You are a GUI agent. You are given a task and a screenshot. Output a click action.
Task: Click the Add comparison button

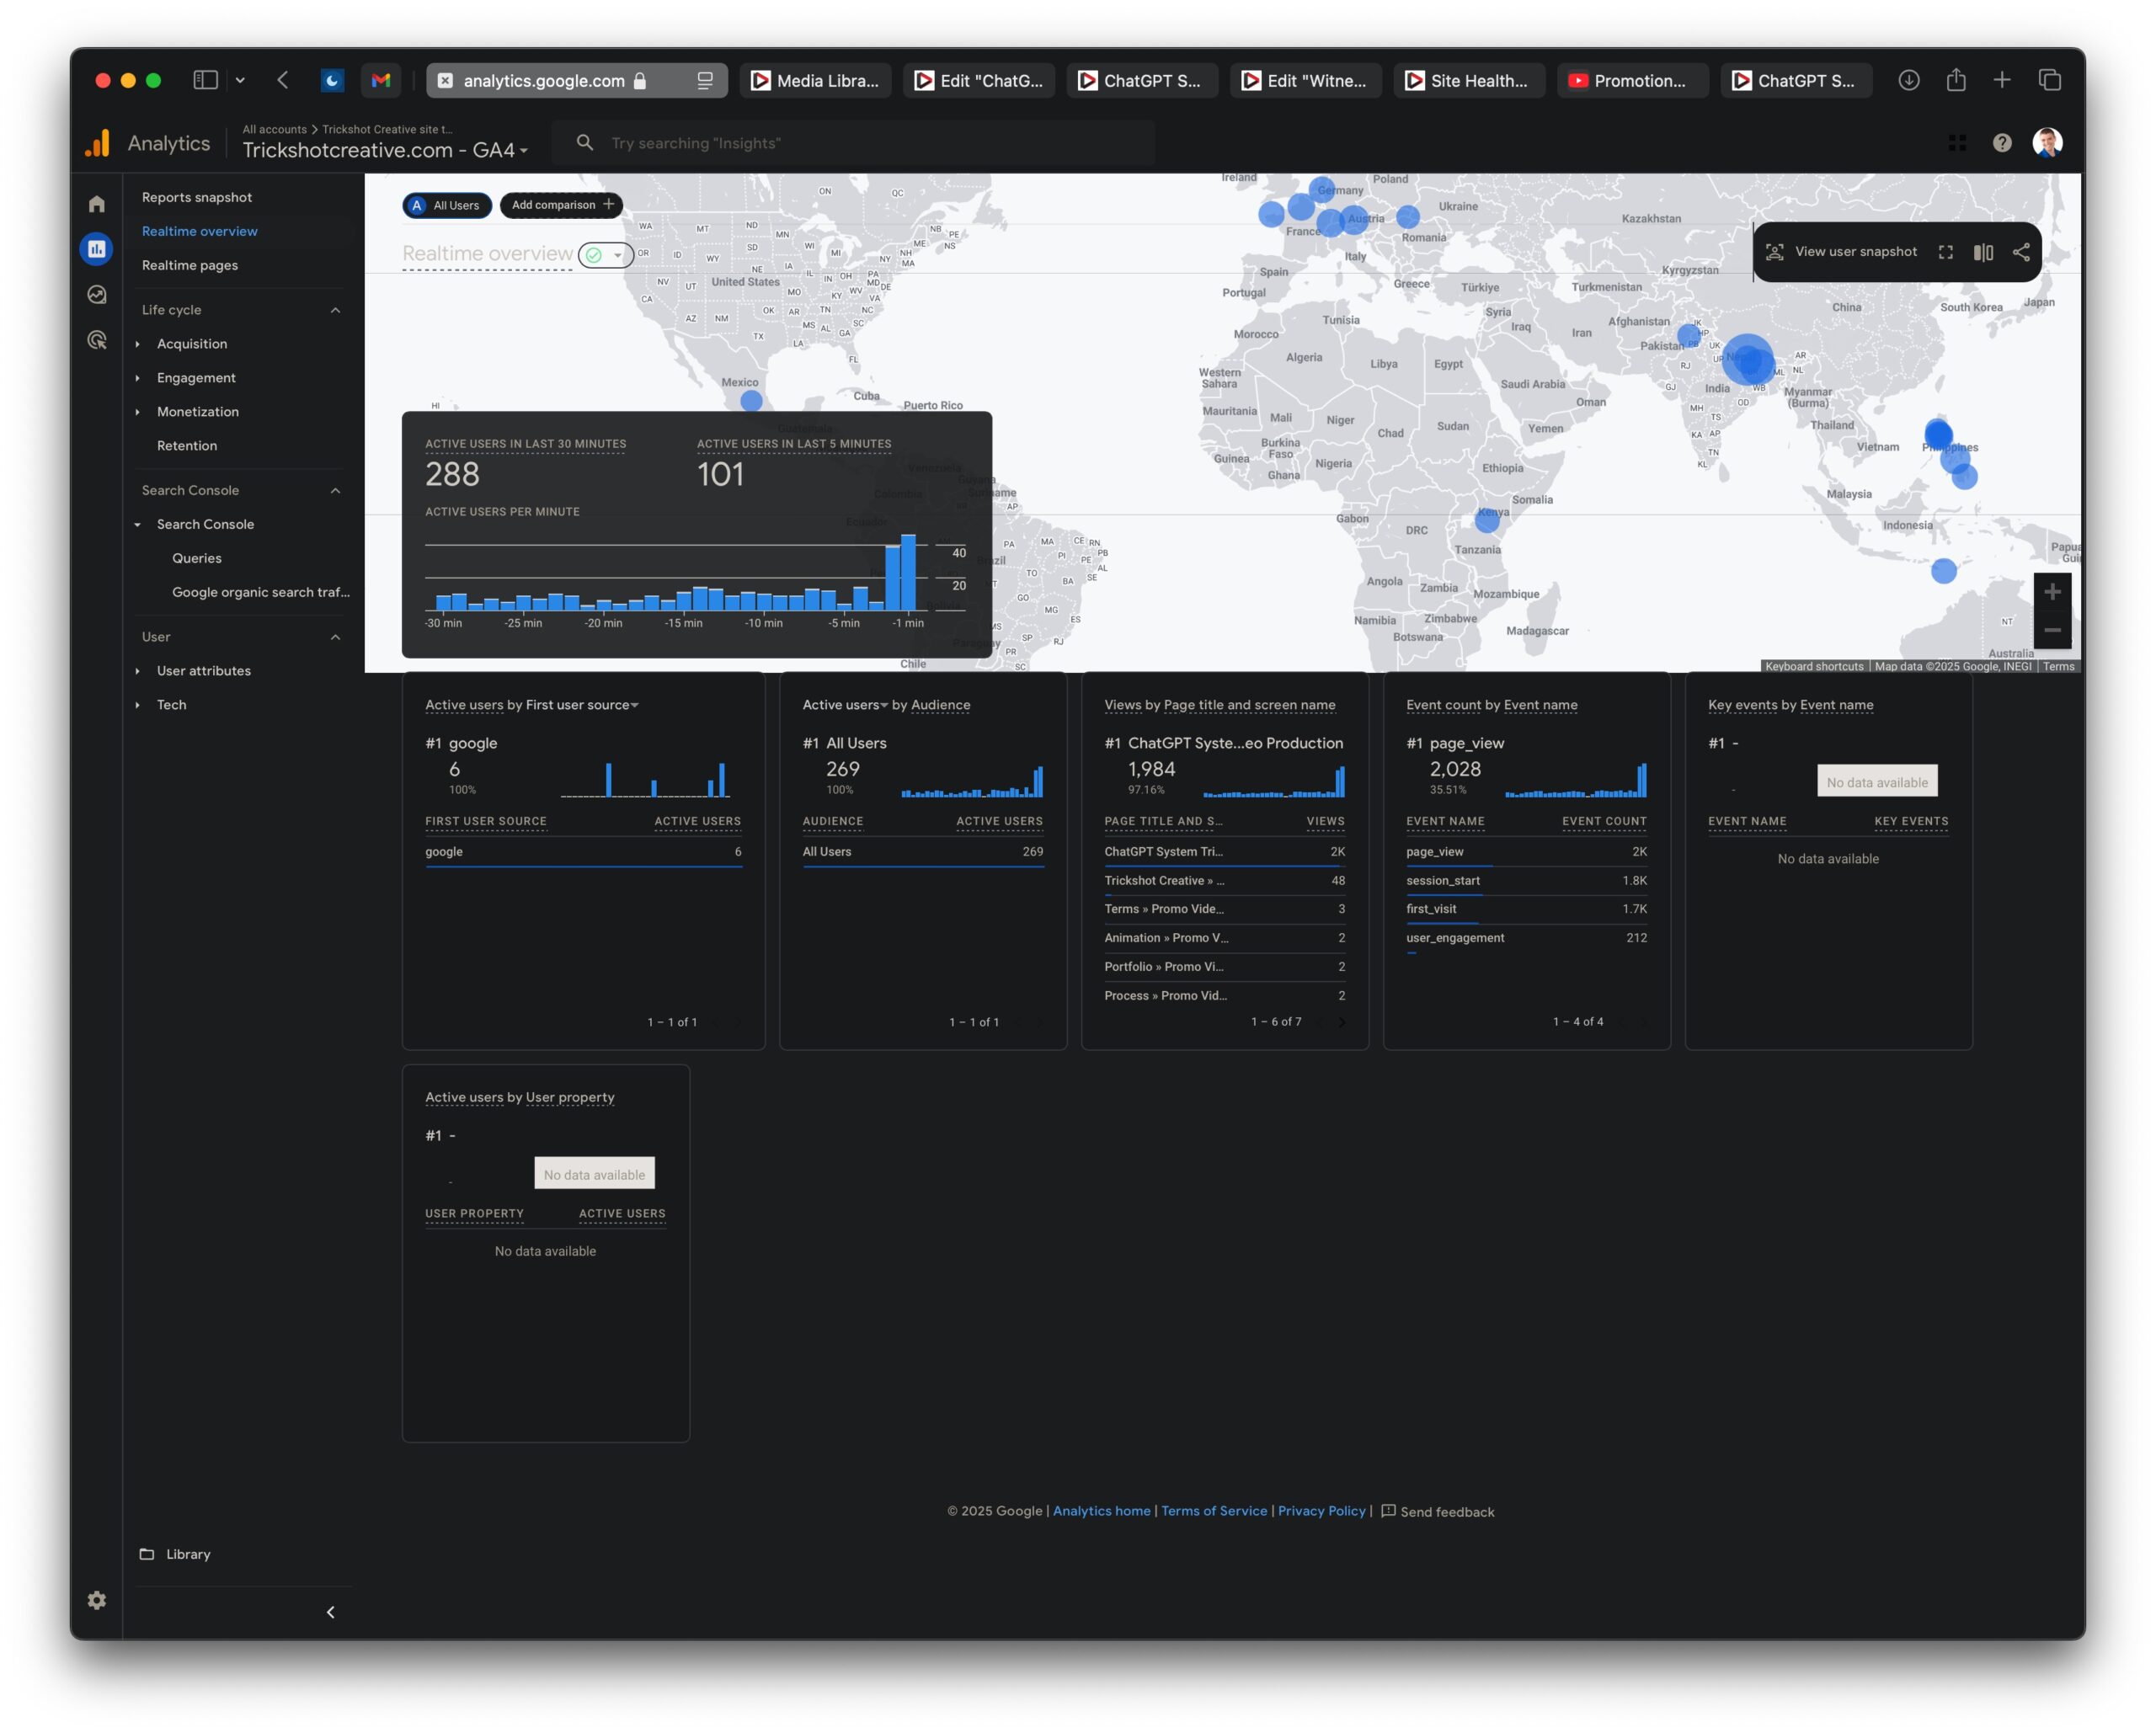pyautogui.click(x=562, y=205)
